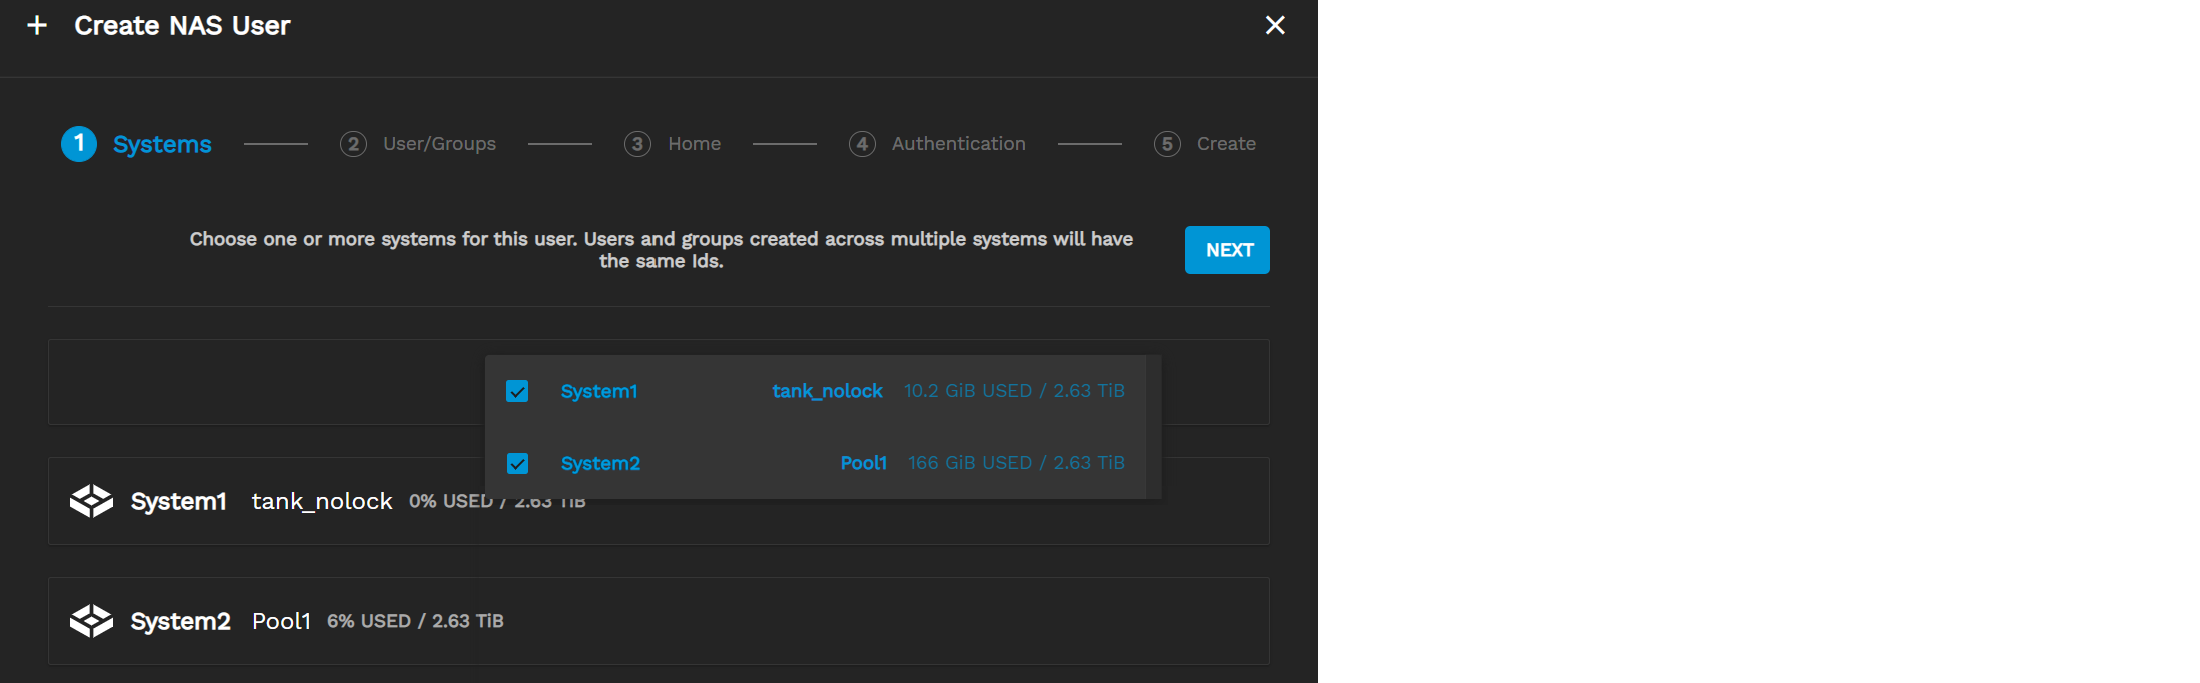This screenshot has height=683, width=2200.
Task: Close the Create NAS User dialog
Action: [x=1275, y=26]
